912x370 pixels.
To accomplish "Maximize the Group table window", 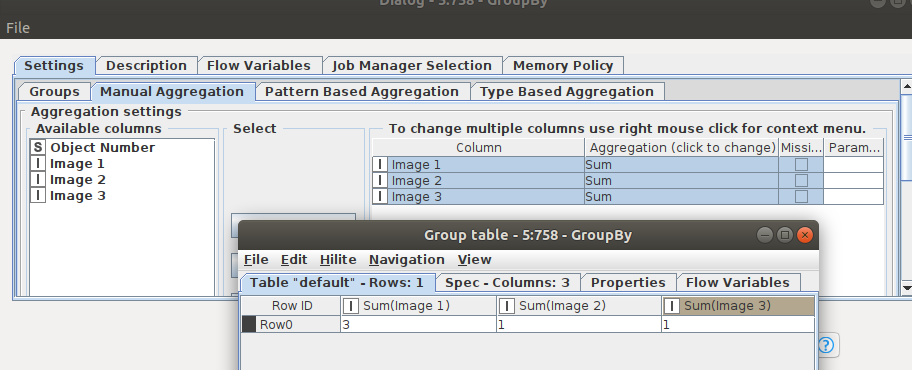I will [785, 235].
